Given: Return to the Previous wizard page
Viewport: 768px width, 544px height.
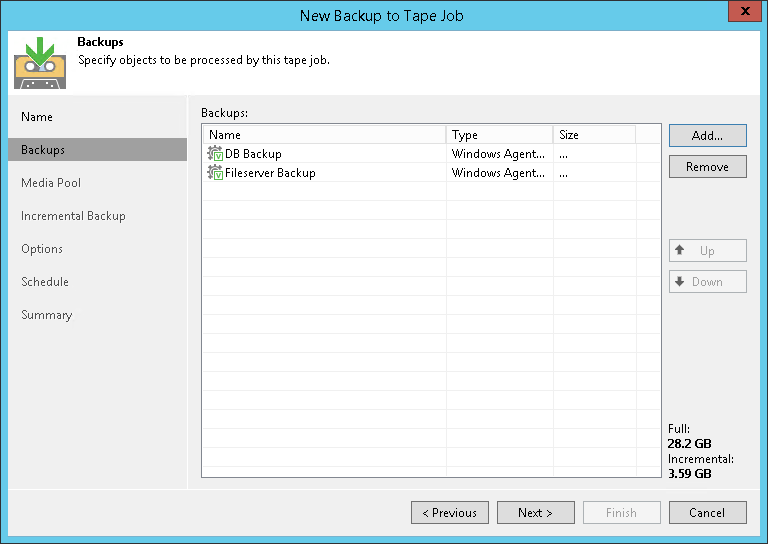Looking at the screenshot, I should pos(450,513).
